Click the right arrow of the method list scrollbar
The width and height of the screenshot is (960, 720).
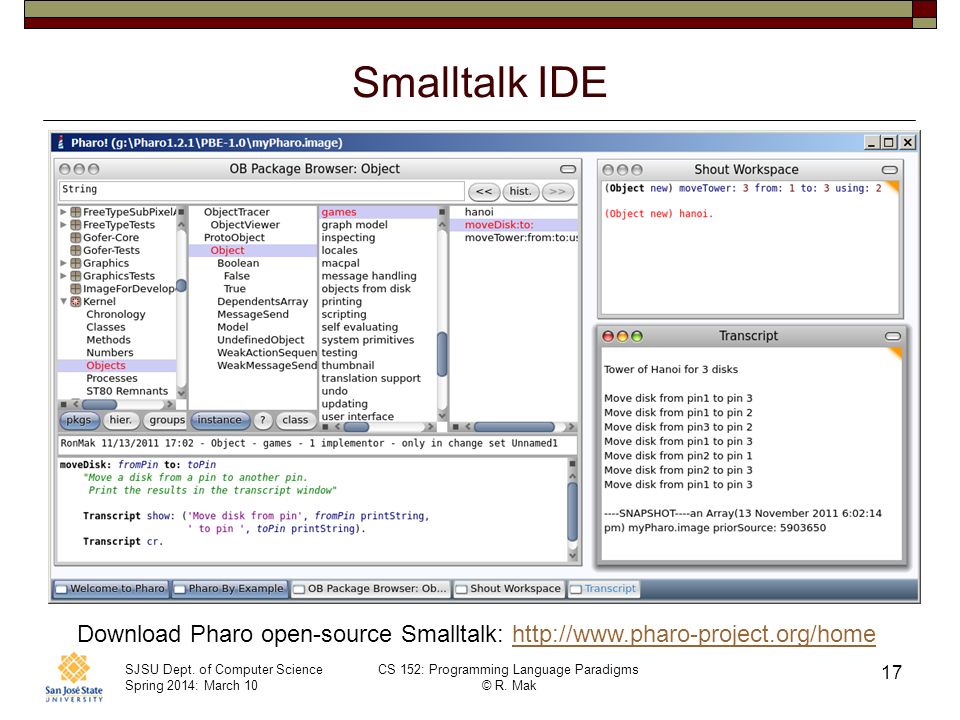571,427
